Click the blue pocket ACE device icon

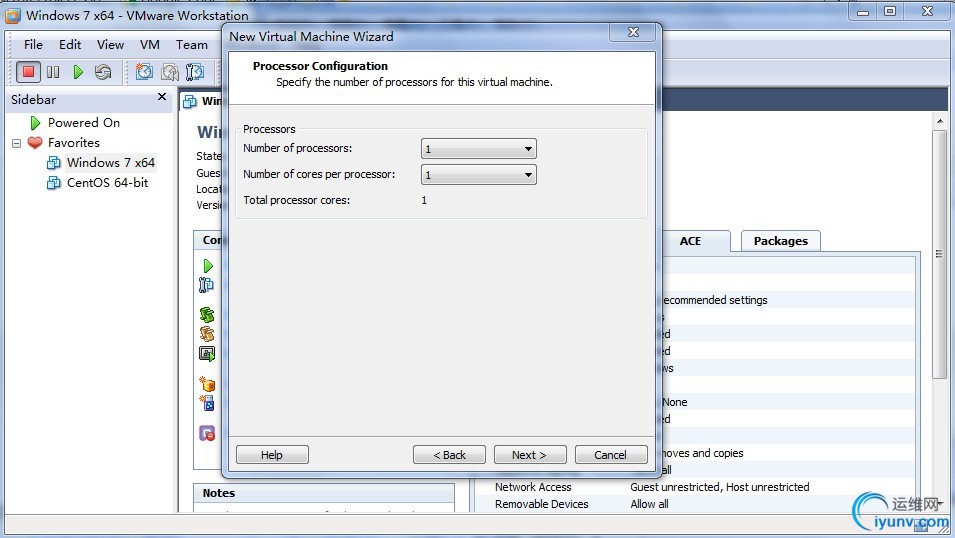(x=208, y=403)
